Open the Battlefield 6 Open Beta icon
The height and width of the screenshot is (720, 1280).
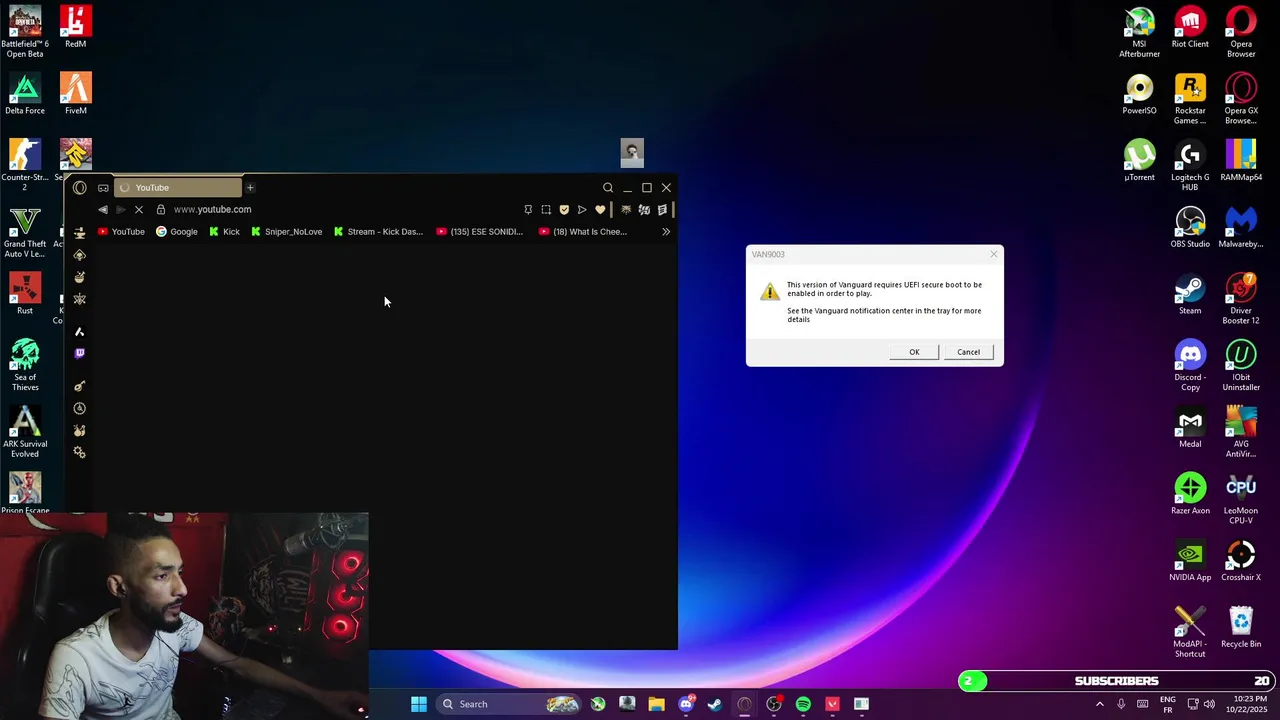point(25,32)
